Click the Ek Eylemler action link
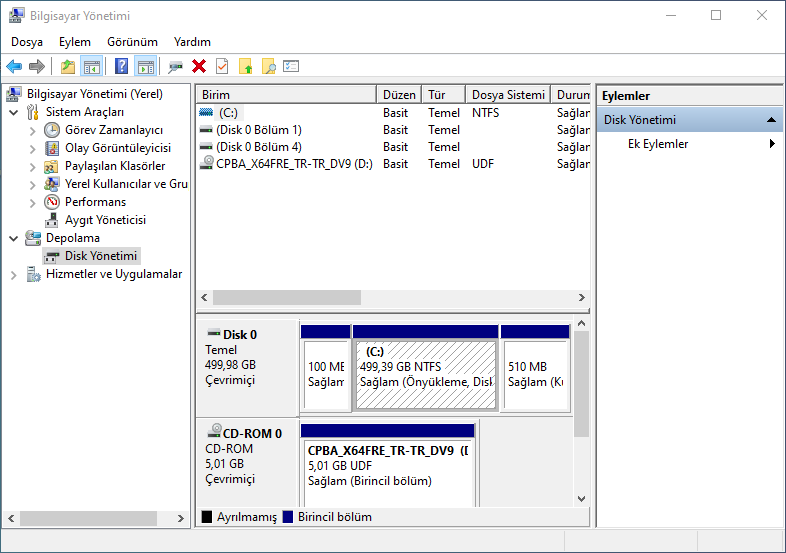786x553 pixels. pos(658,144)
